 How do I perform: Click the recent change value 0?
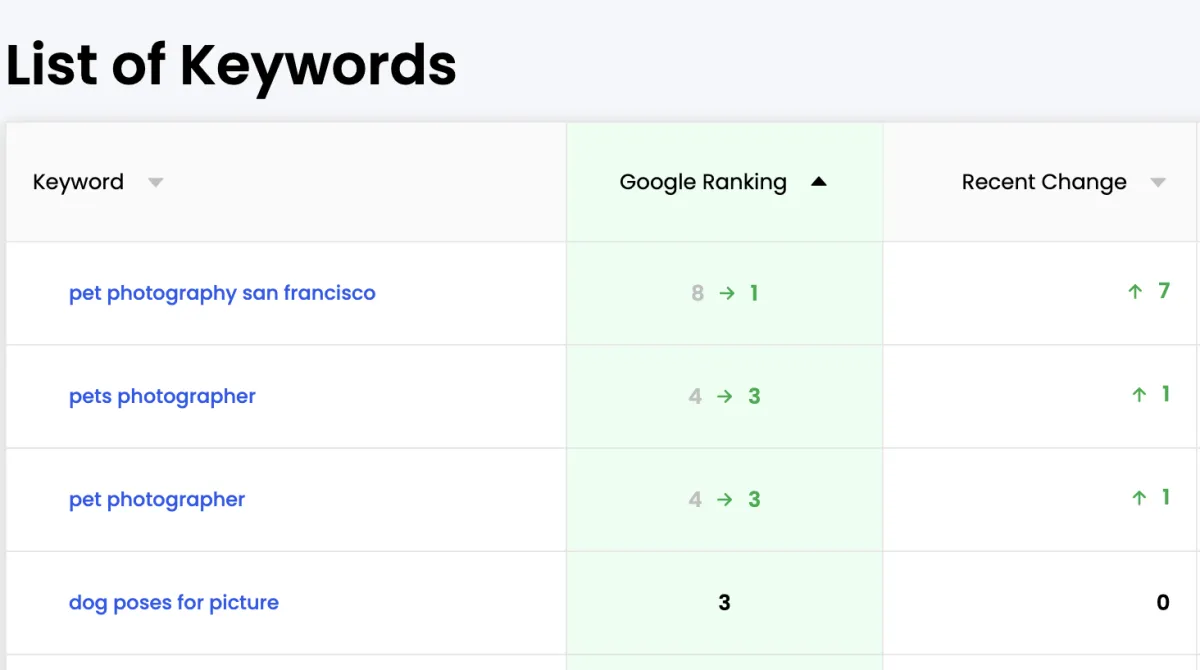(x=1163, y=602)
